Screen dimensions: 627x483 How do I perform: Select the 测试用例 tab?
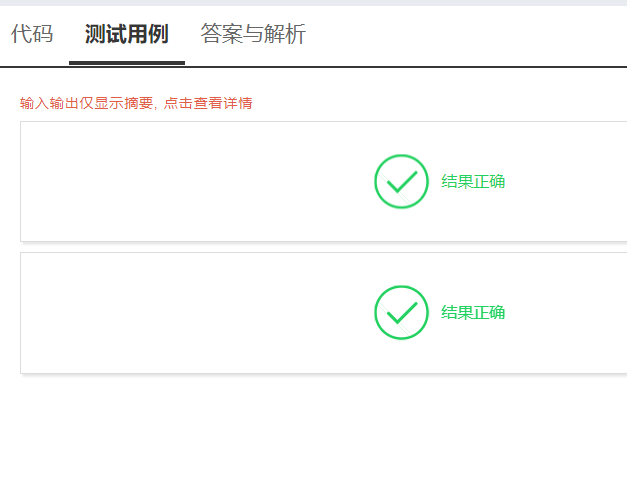point(126,34)
